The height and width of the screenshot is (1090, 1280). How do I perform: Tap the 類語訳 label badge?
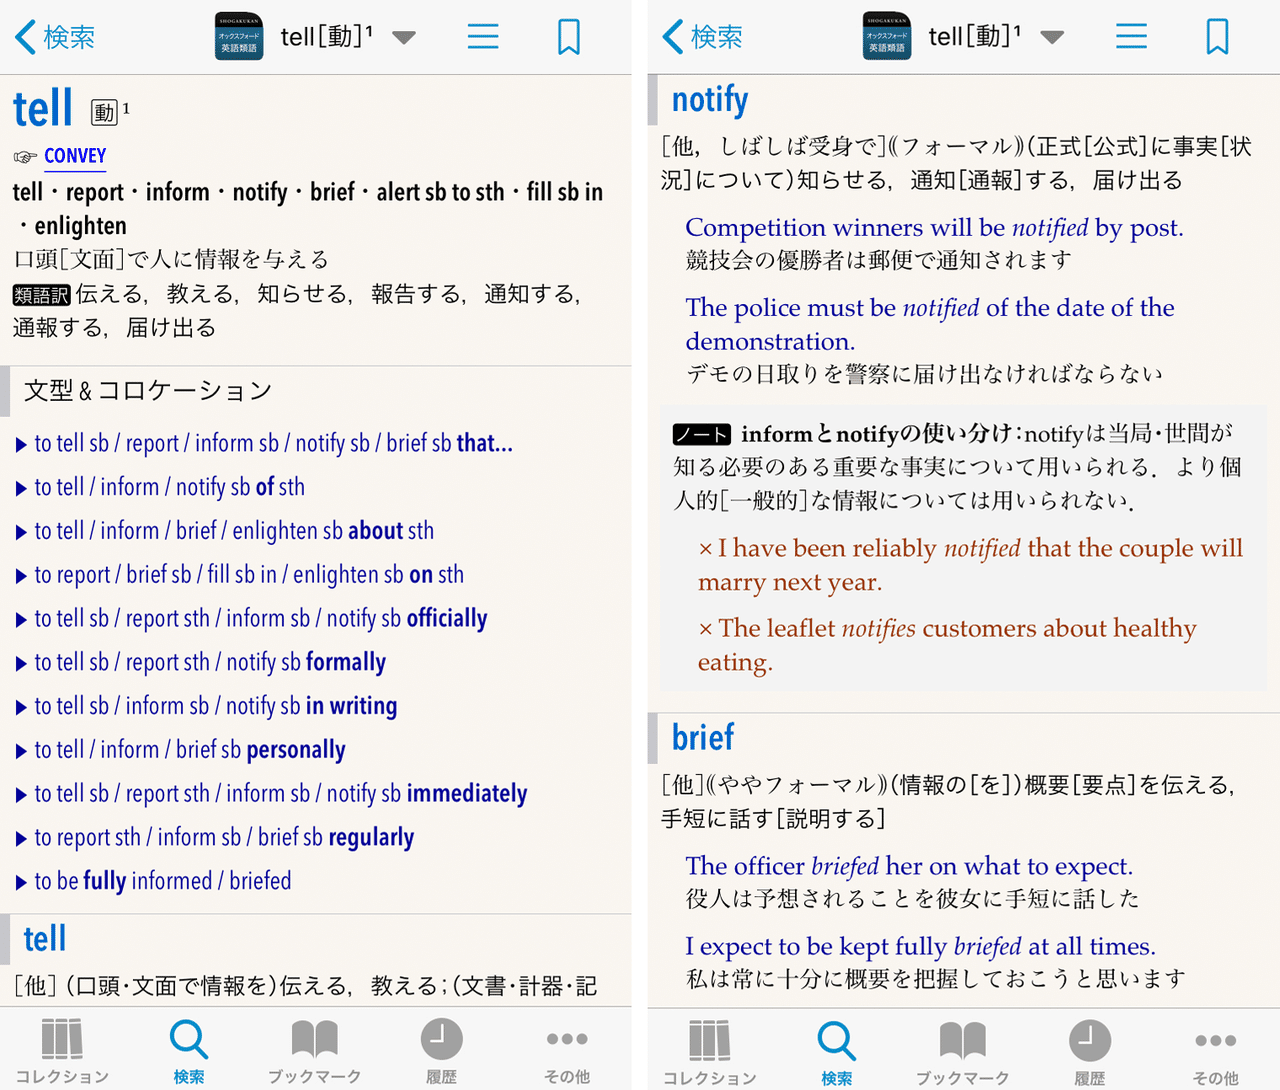(x=41, y=295)
